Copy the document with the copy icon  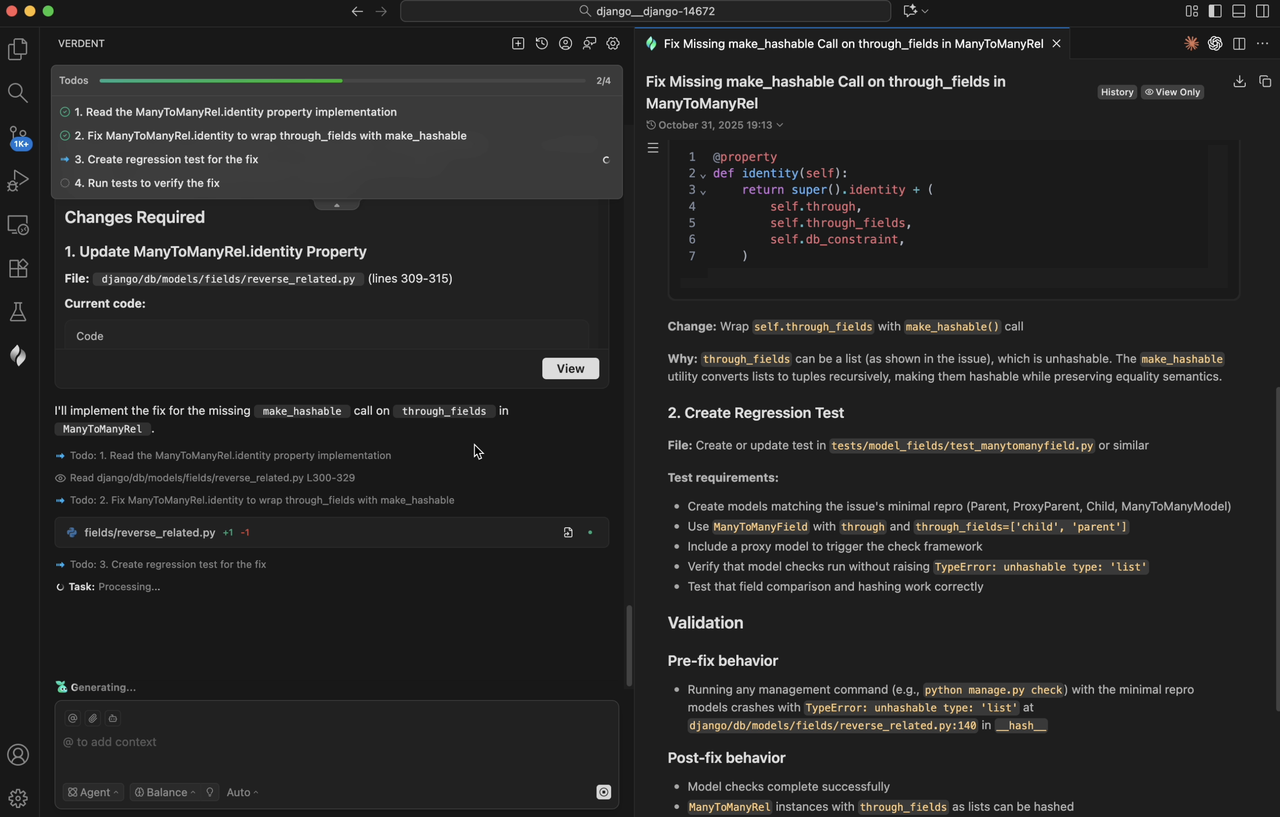(x=1265, y=82)
